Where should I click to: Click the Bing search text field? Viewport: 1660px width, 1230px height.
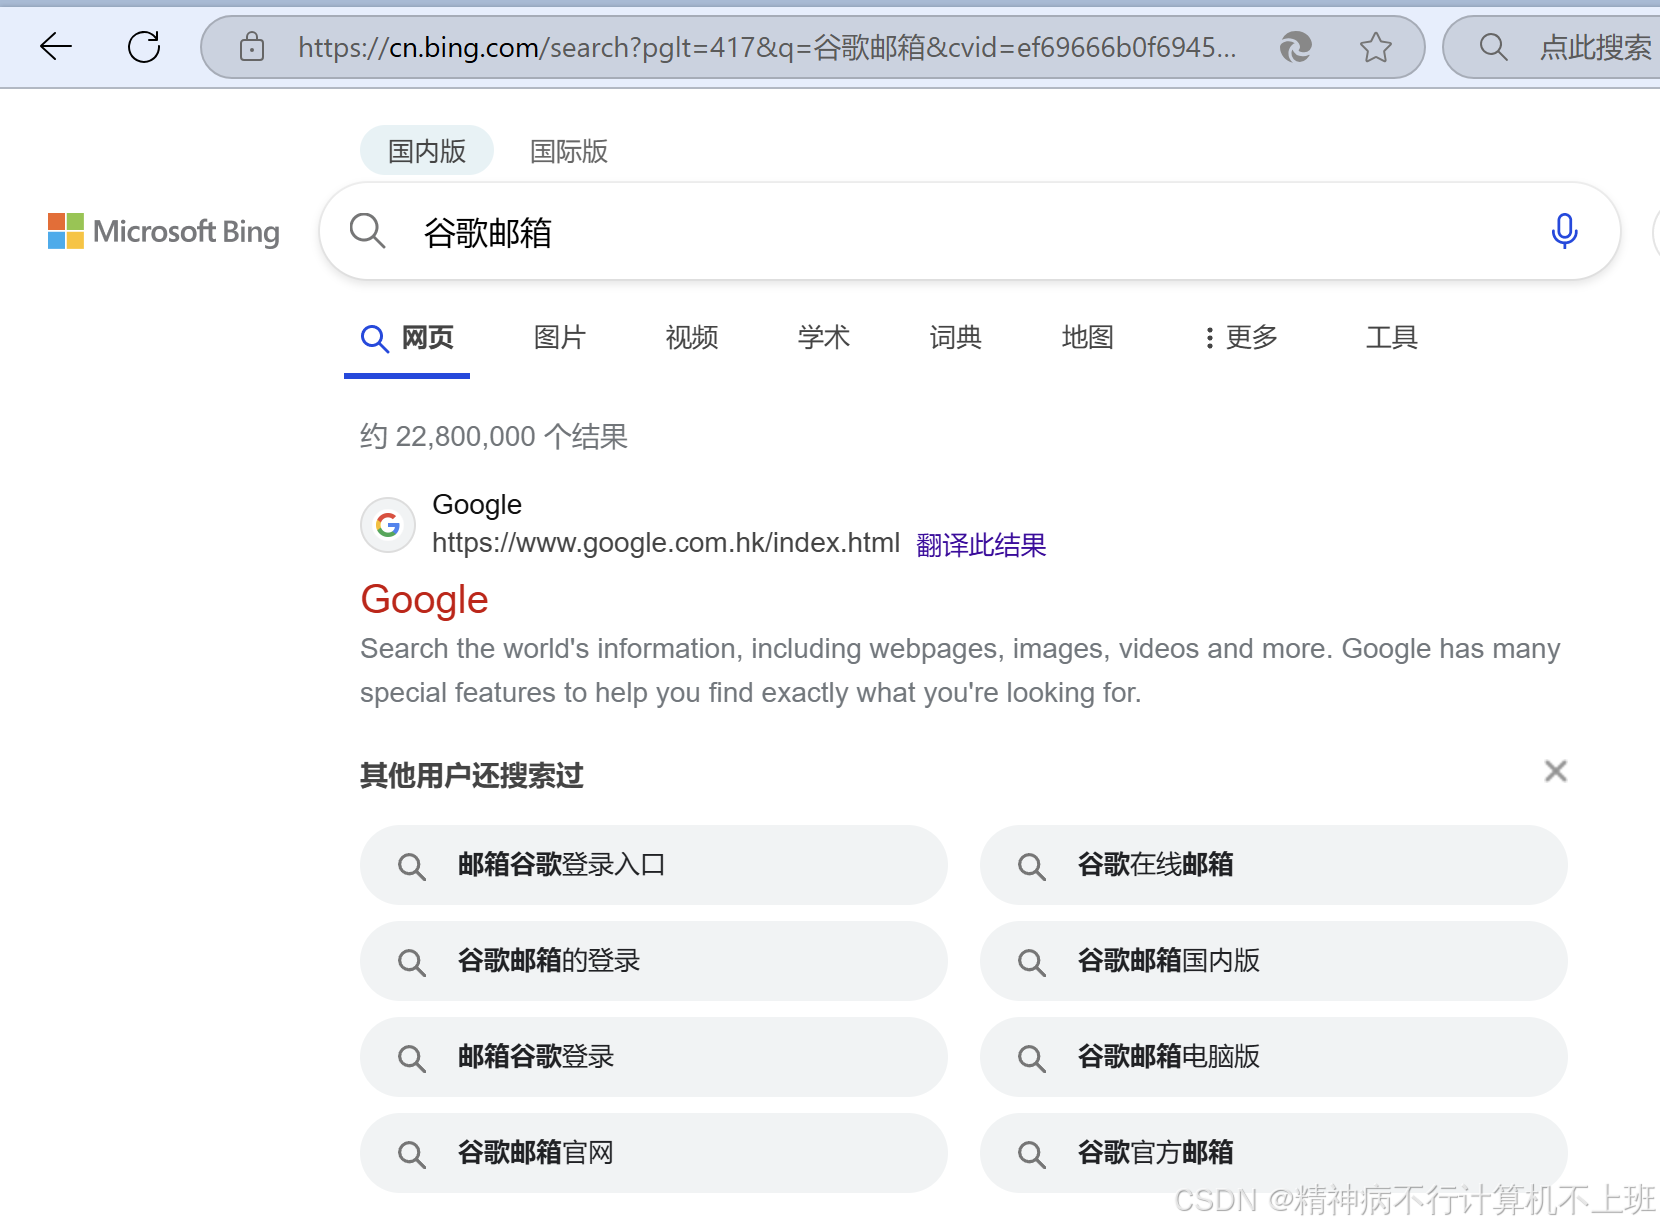(970, 231)
